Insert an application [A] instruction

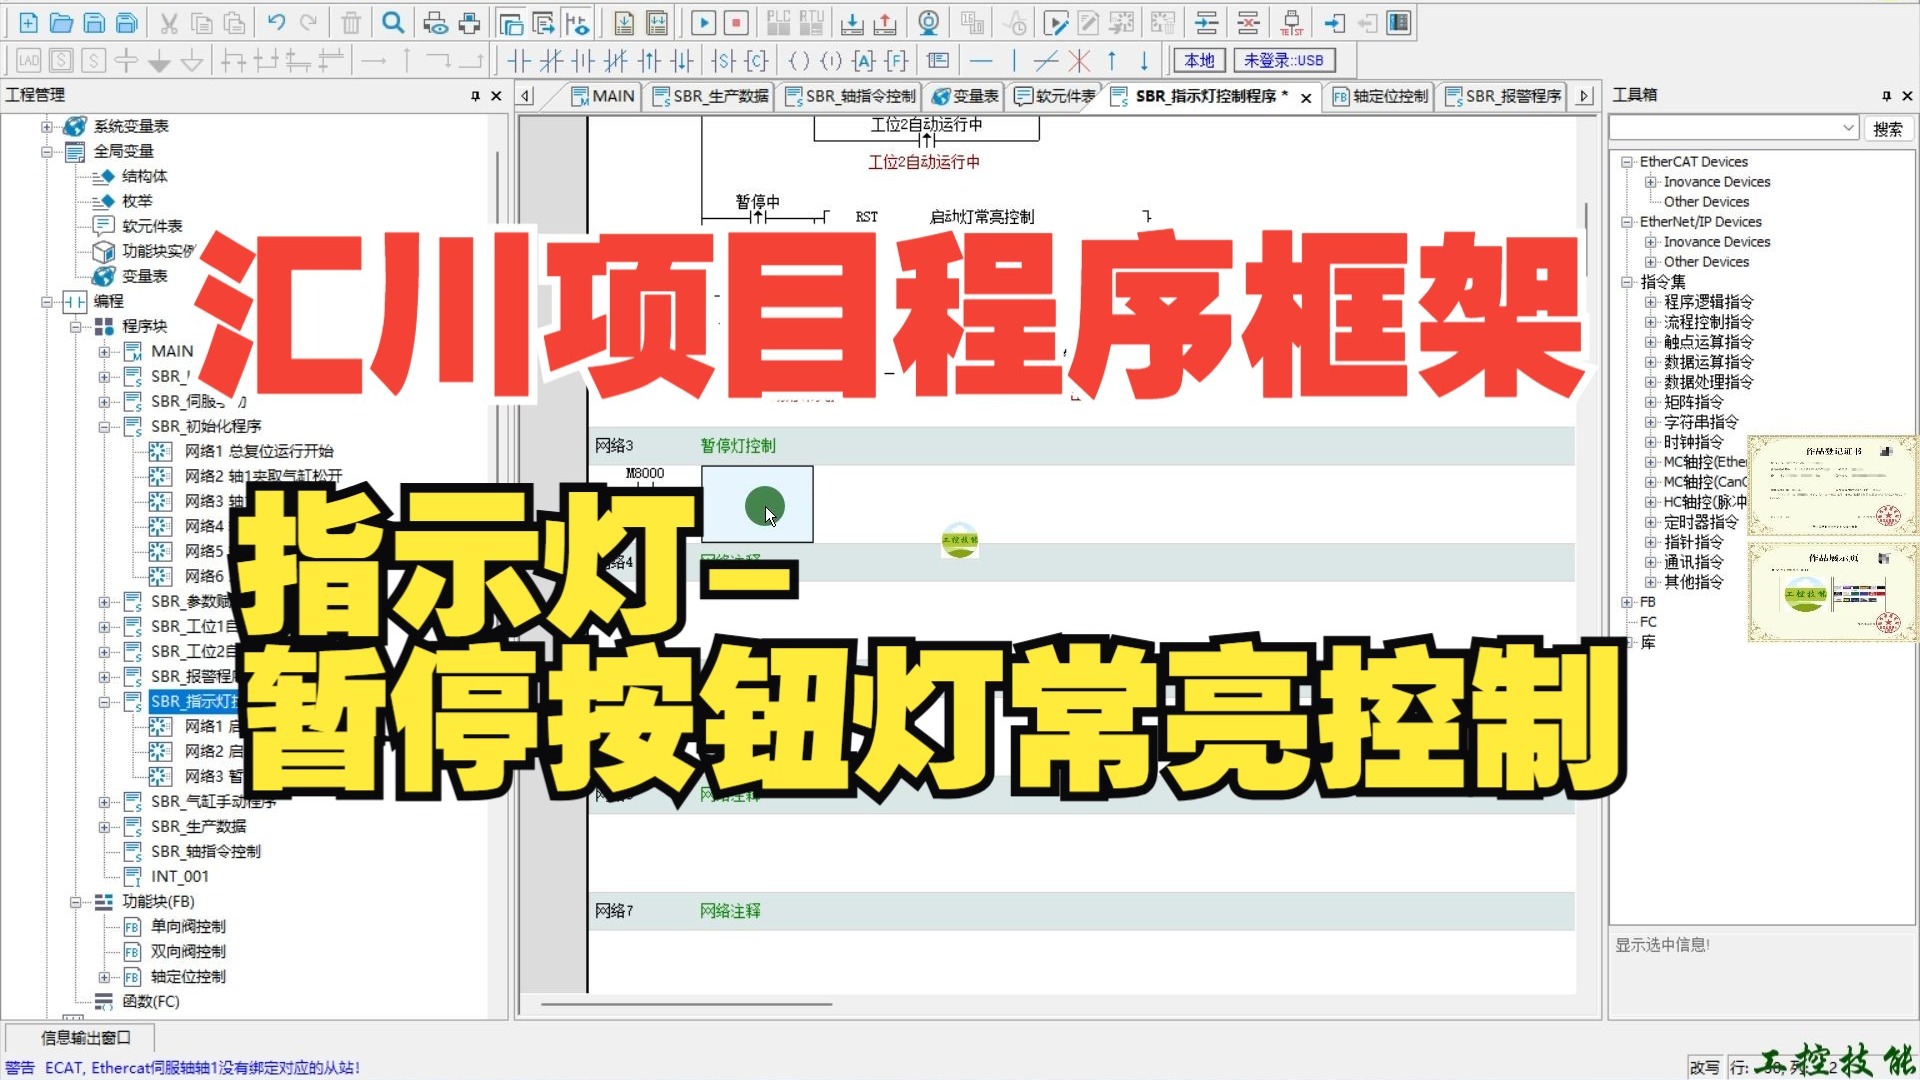[864, 61]
